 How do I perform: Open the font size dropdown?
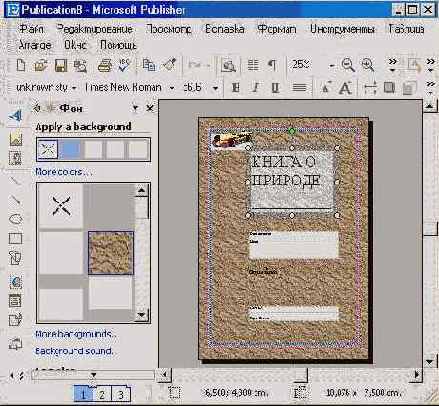216,88
